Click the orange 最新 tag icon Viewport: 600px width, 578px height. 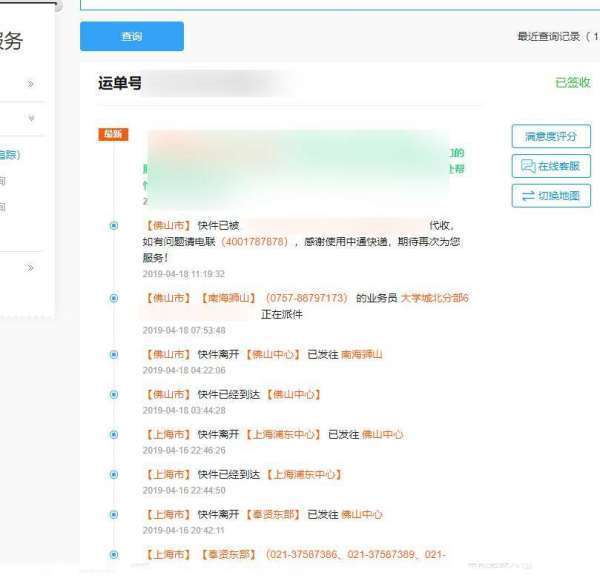click(x=113, y=134)
